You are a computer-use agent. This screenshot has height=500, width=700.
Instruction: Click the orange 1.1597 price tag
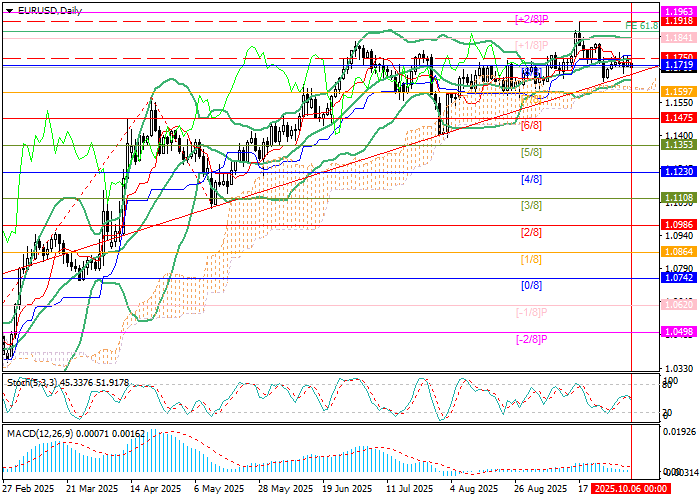pyautogui.click(x=680, y=91)
